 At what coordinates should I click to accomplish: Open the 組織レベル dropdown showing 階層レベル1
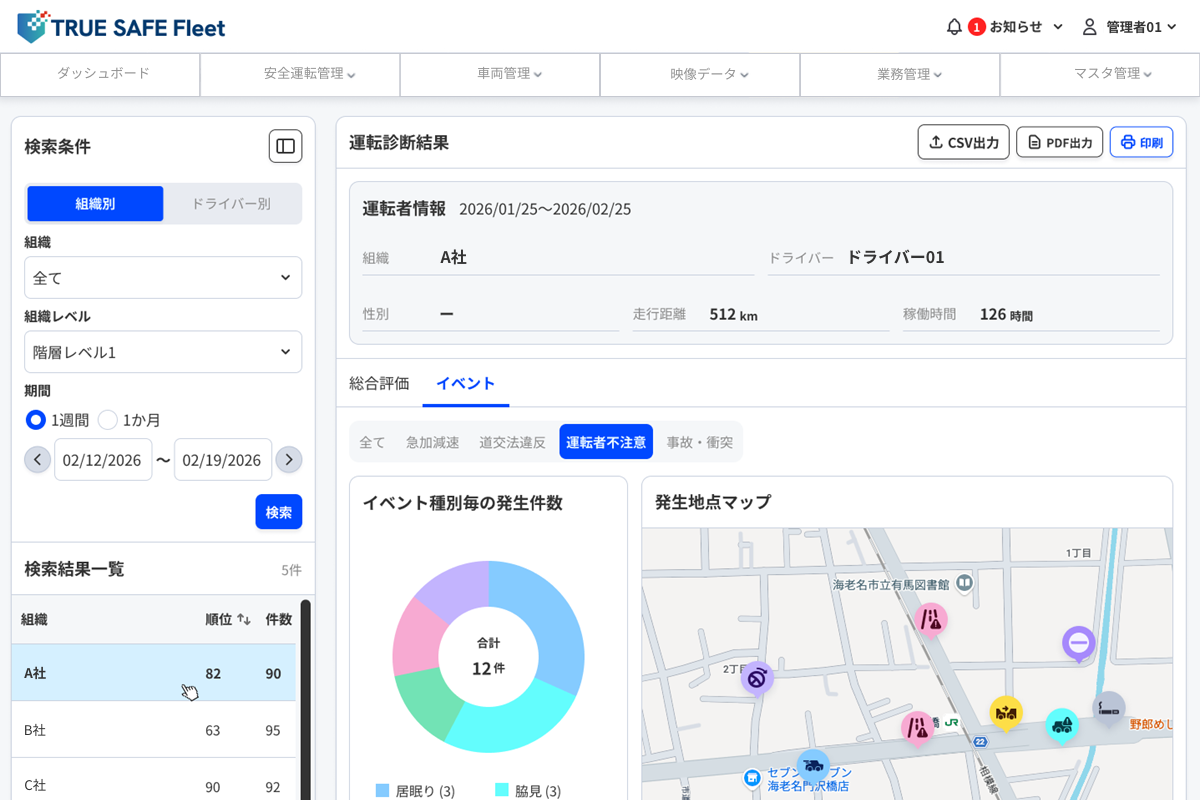163,352
